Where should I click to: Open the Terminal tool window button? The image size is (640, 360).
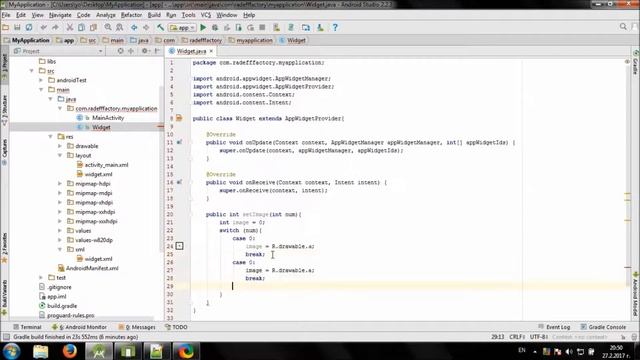coord(27,327)
